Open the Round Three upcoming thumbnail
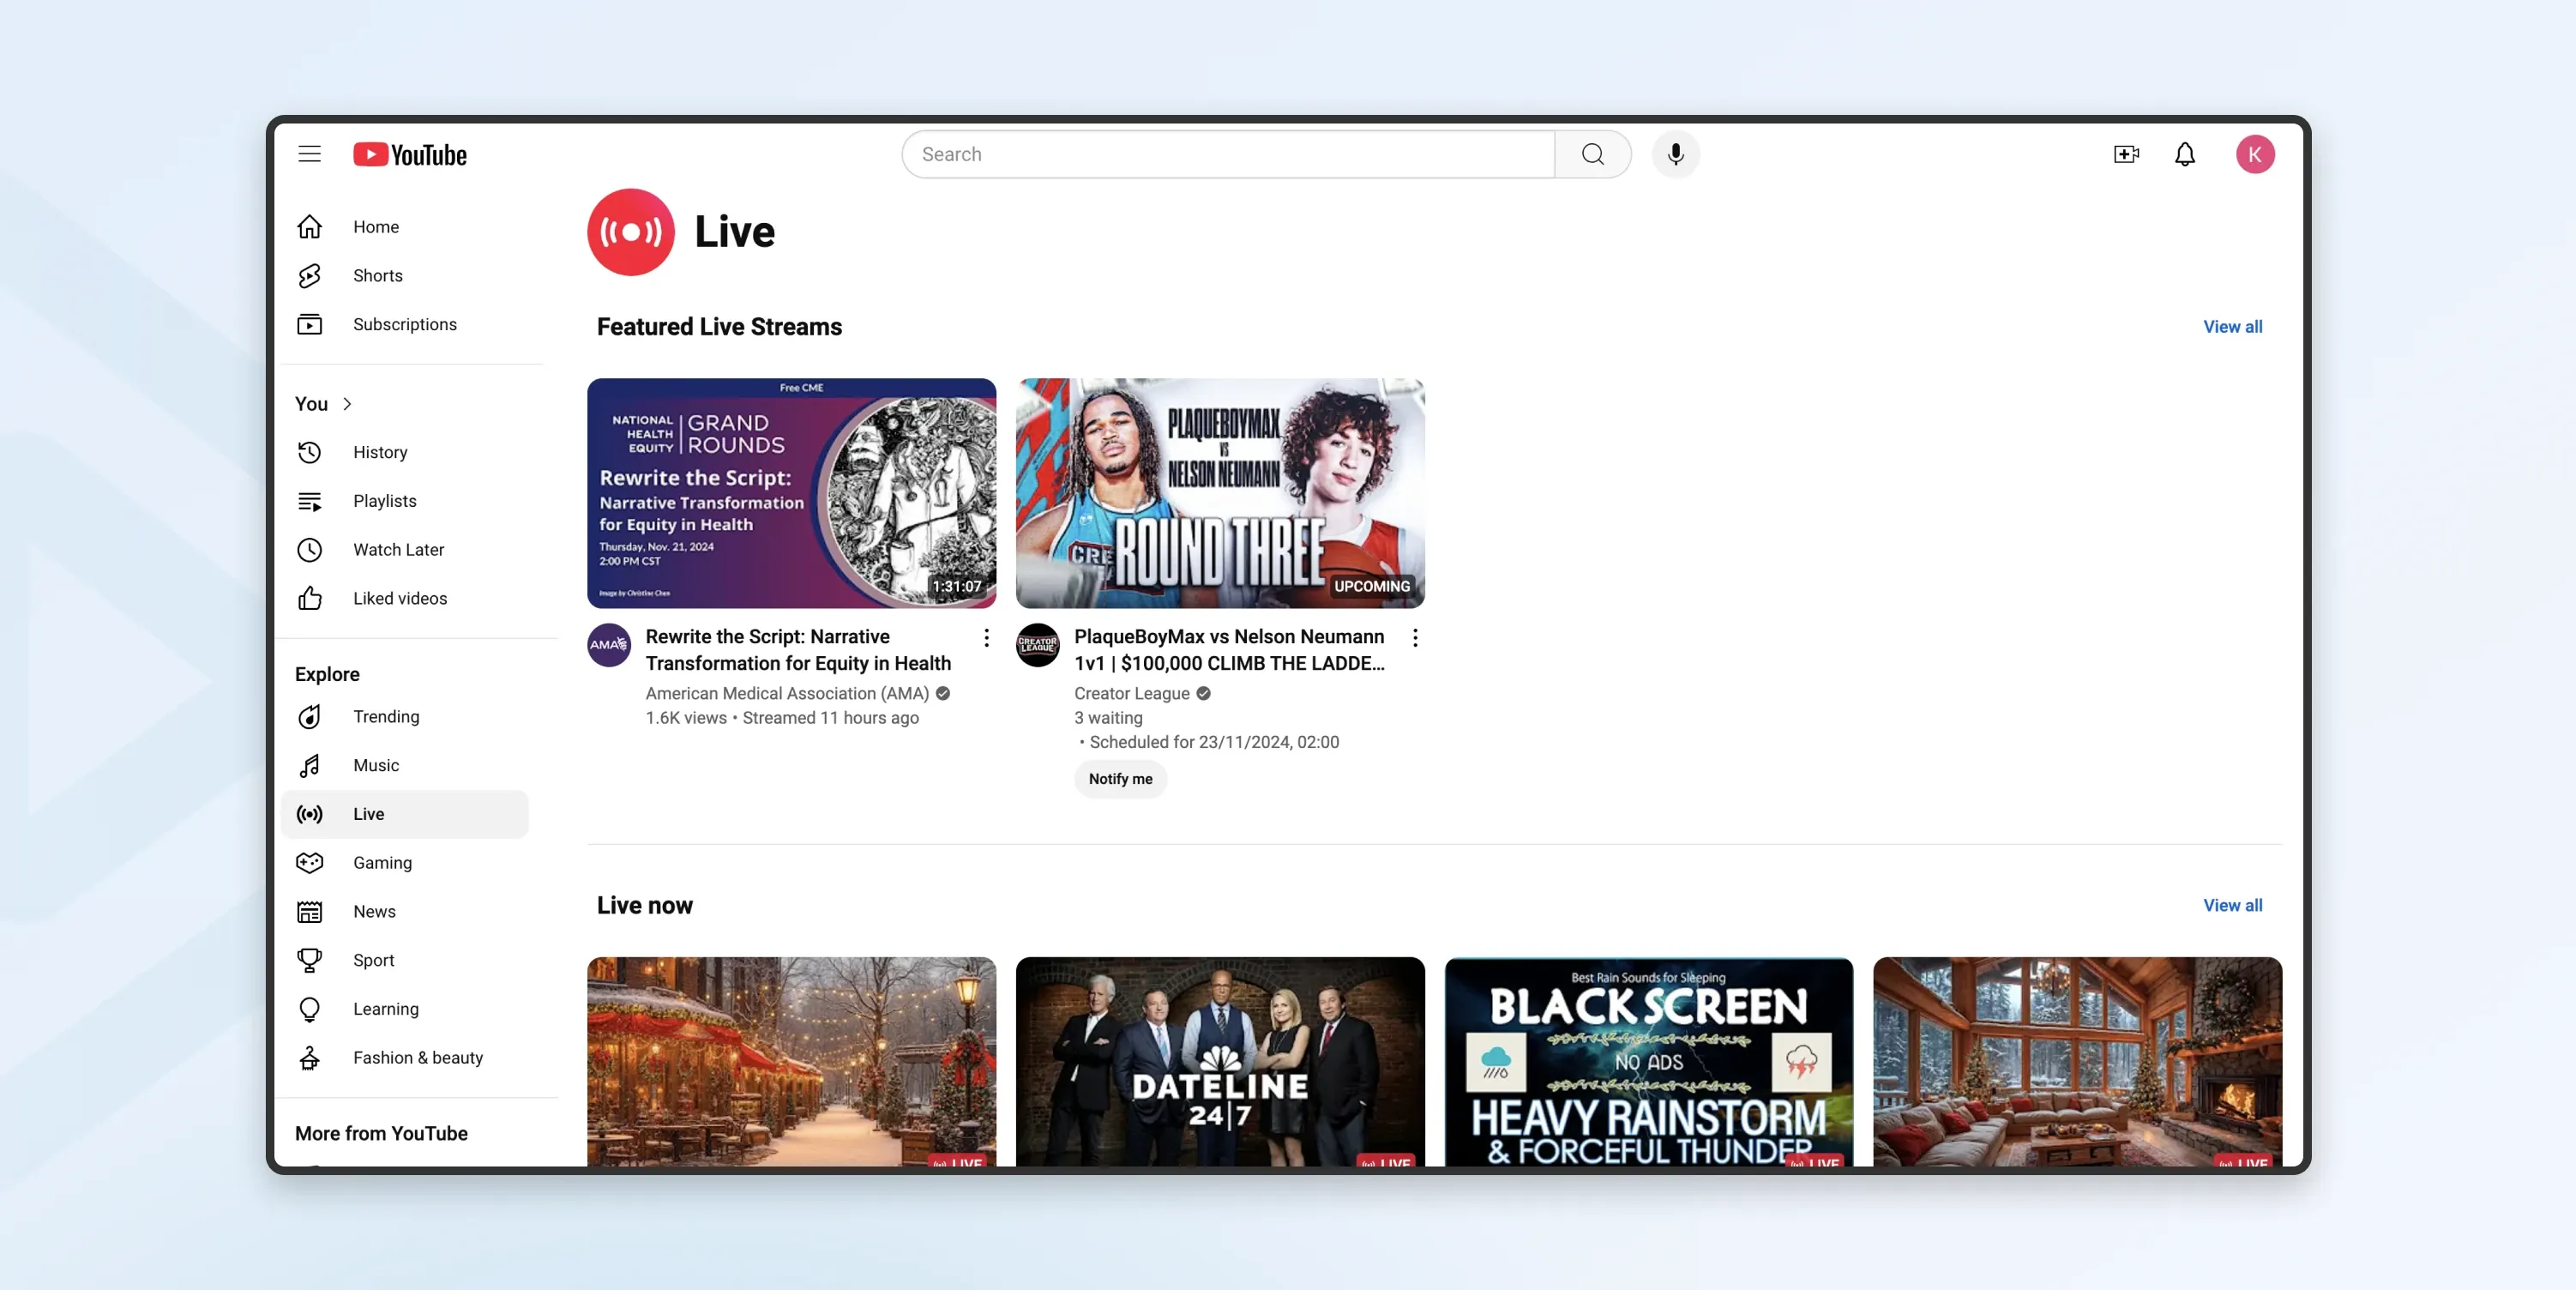This screenshot has width=2576, height=1290. [1220, 493]
